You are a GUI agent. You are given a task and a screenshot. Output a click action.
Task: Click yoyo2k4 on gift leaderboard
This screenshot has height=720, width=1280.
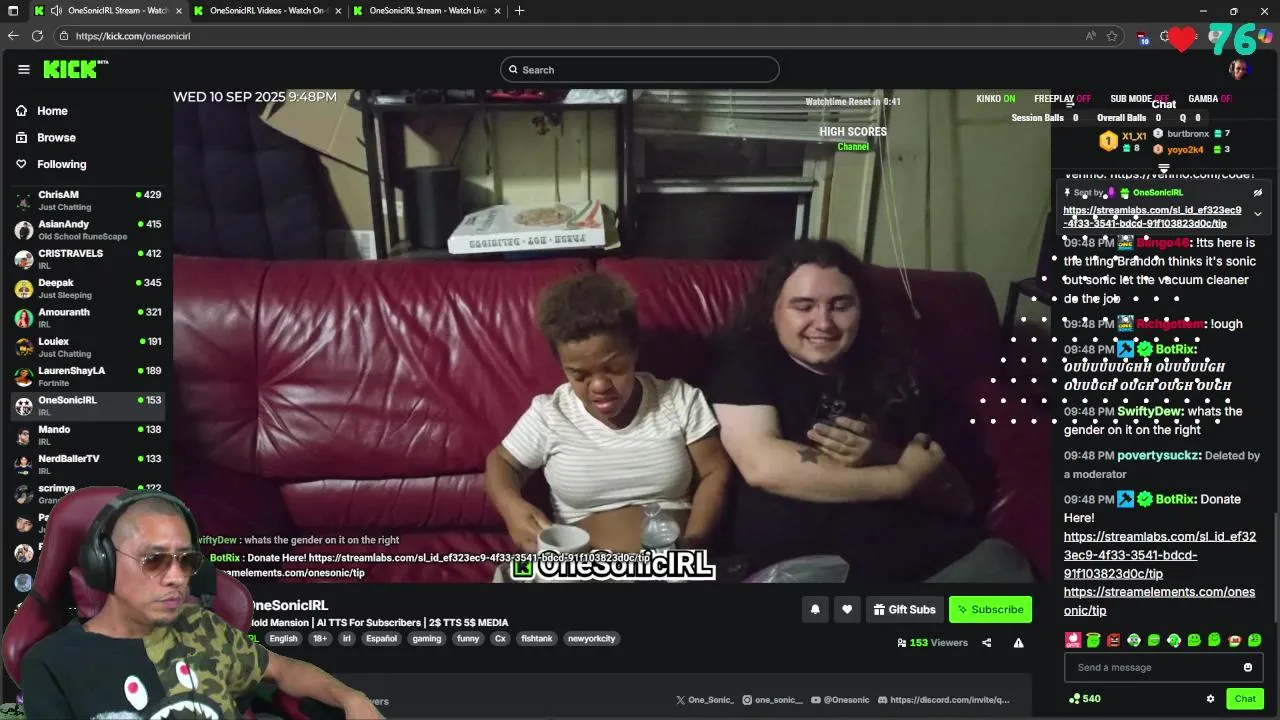(1186, 149)
